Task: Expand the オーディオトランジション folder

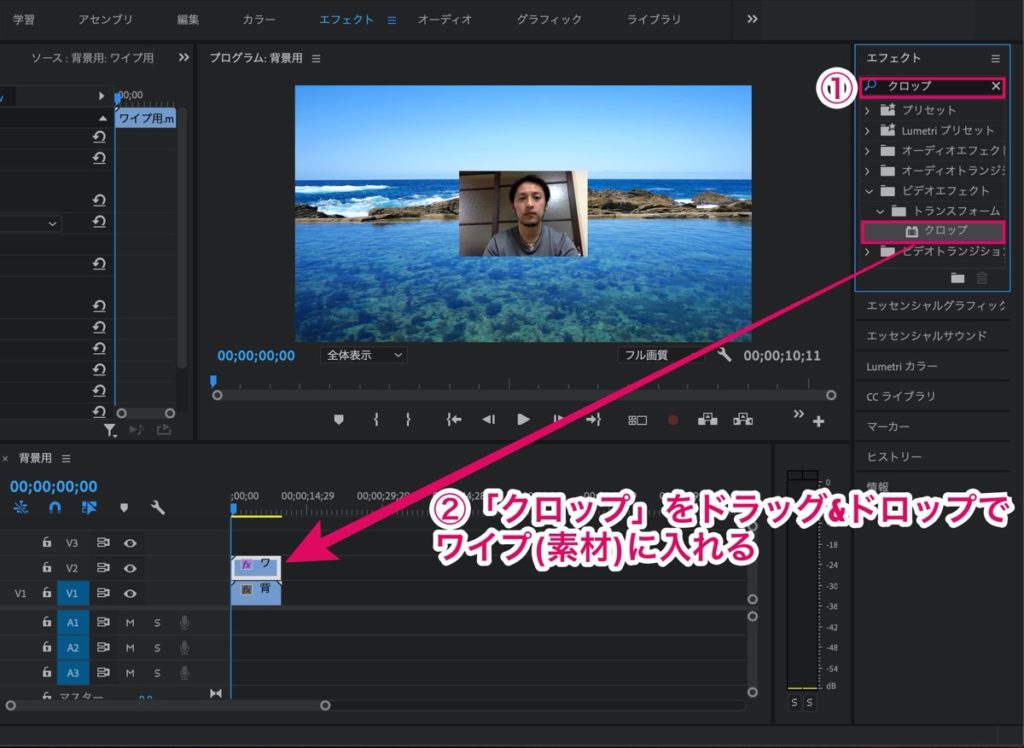Action: (867, 171)
